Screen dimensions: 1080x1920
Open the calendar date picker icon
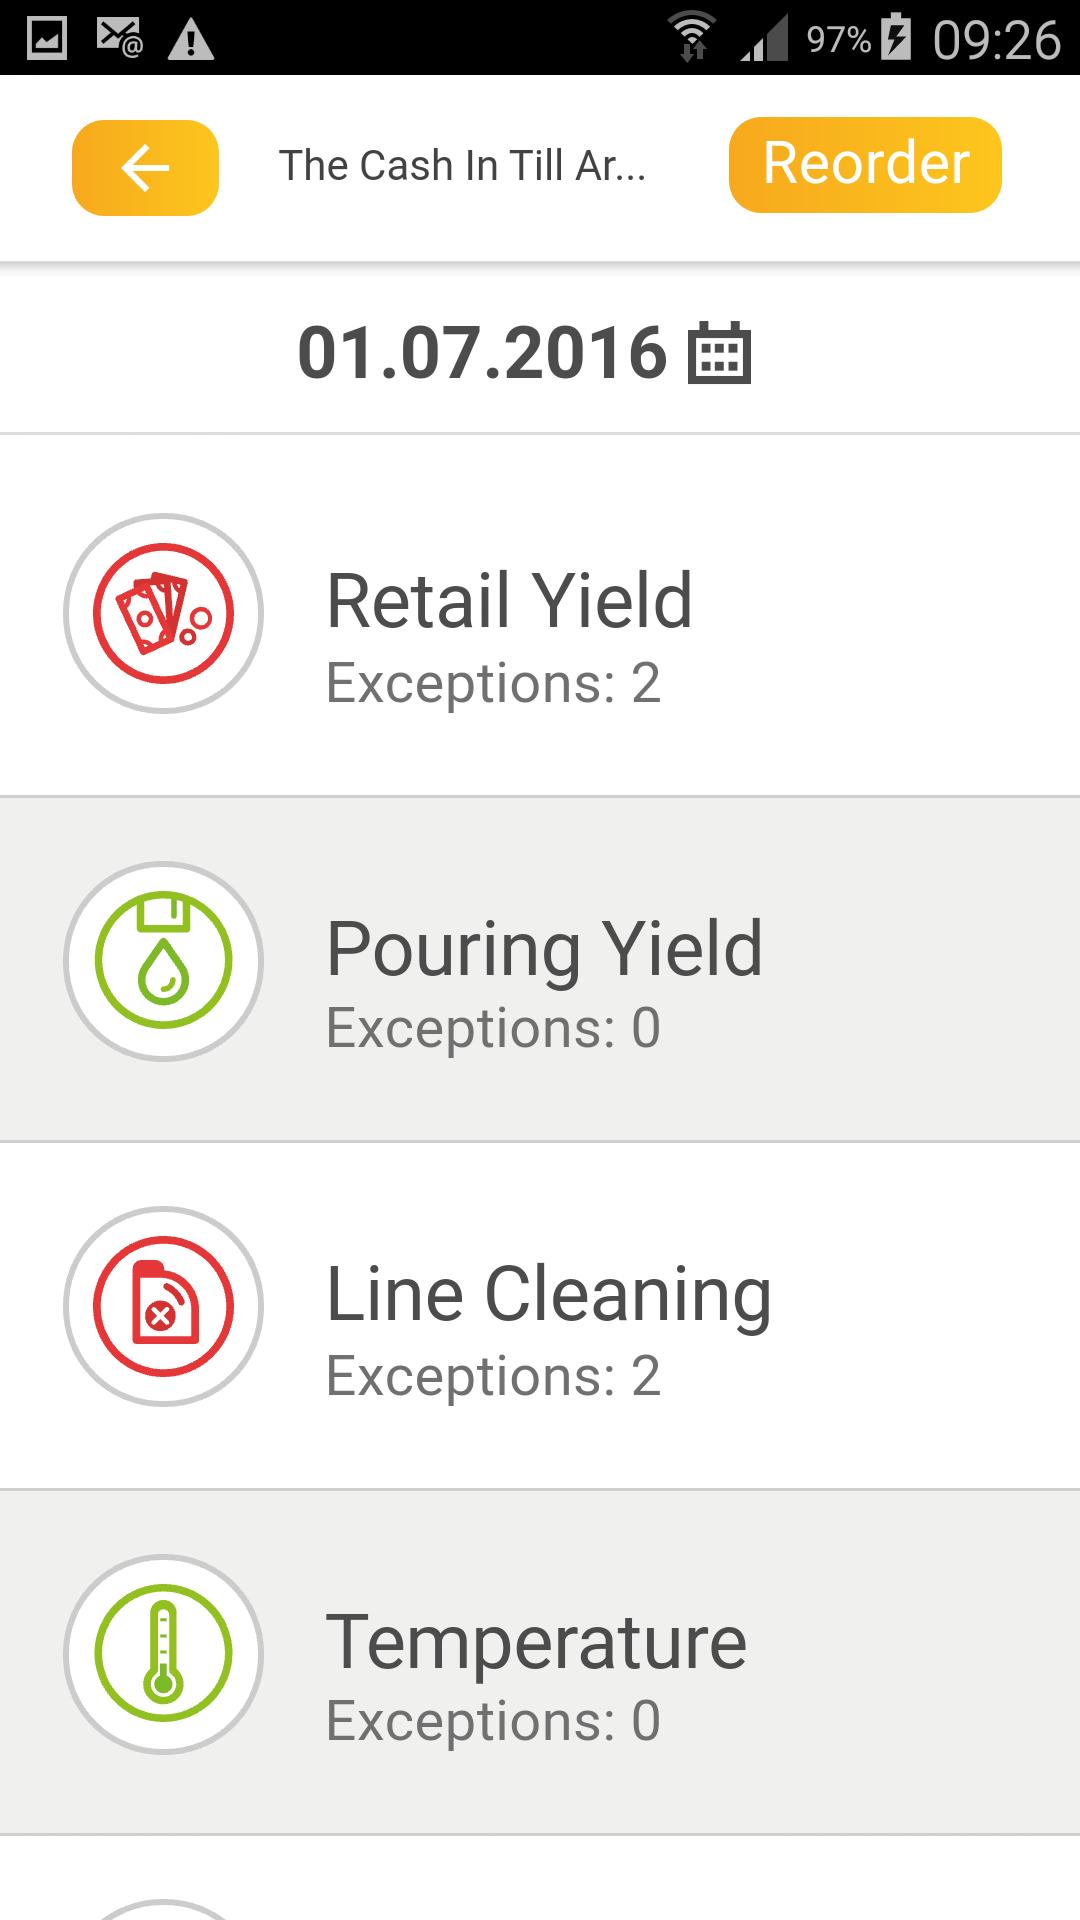pyautogui.click(x=719, y=353)
